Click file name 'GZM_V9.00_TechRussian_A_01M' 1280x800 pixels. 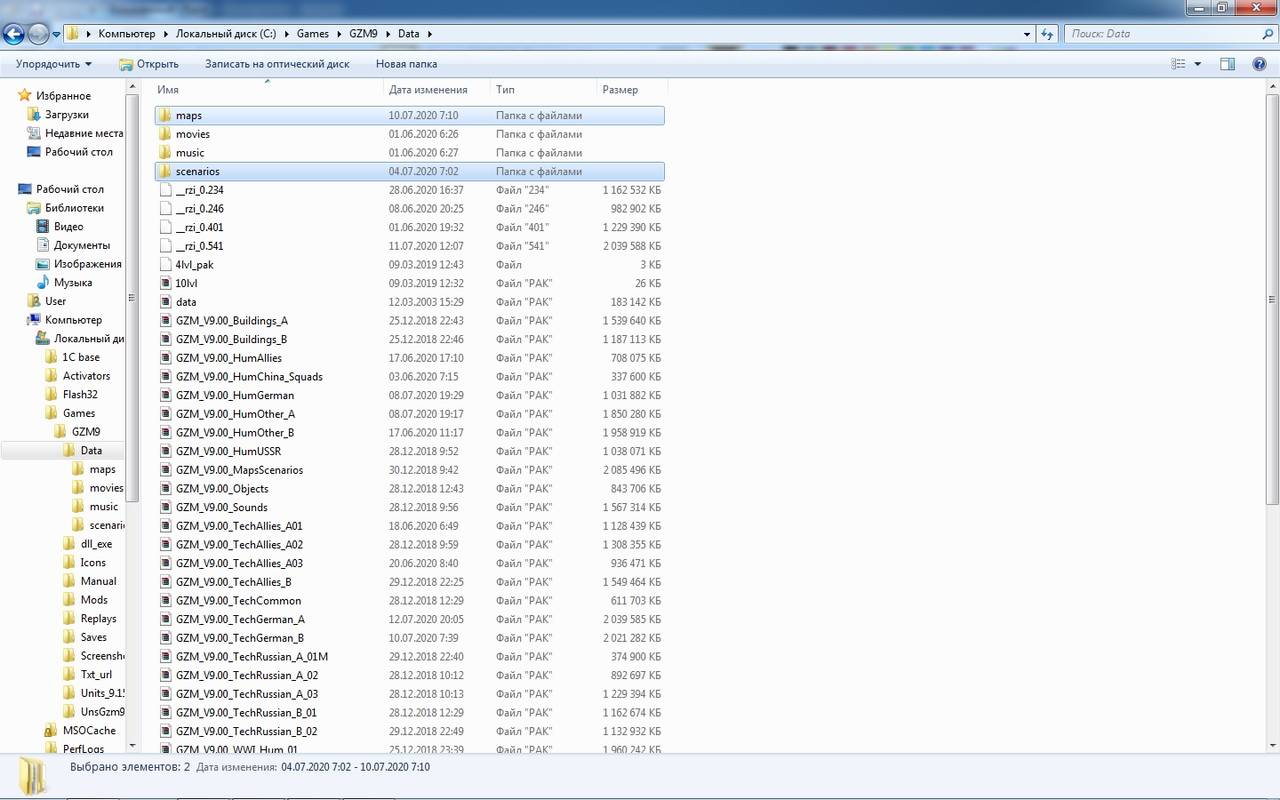[252, 657]
